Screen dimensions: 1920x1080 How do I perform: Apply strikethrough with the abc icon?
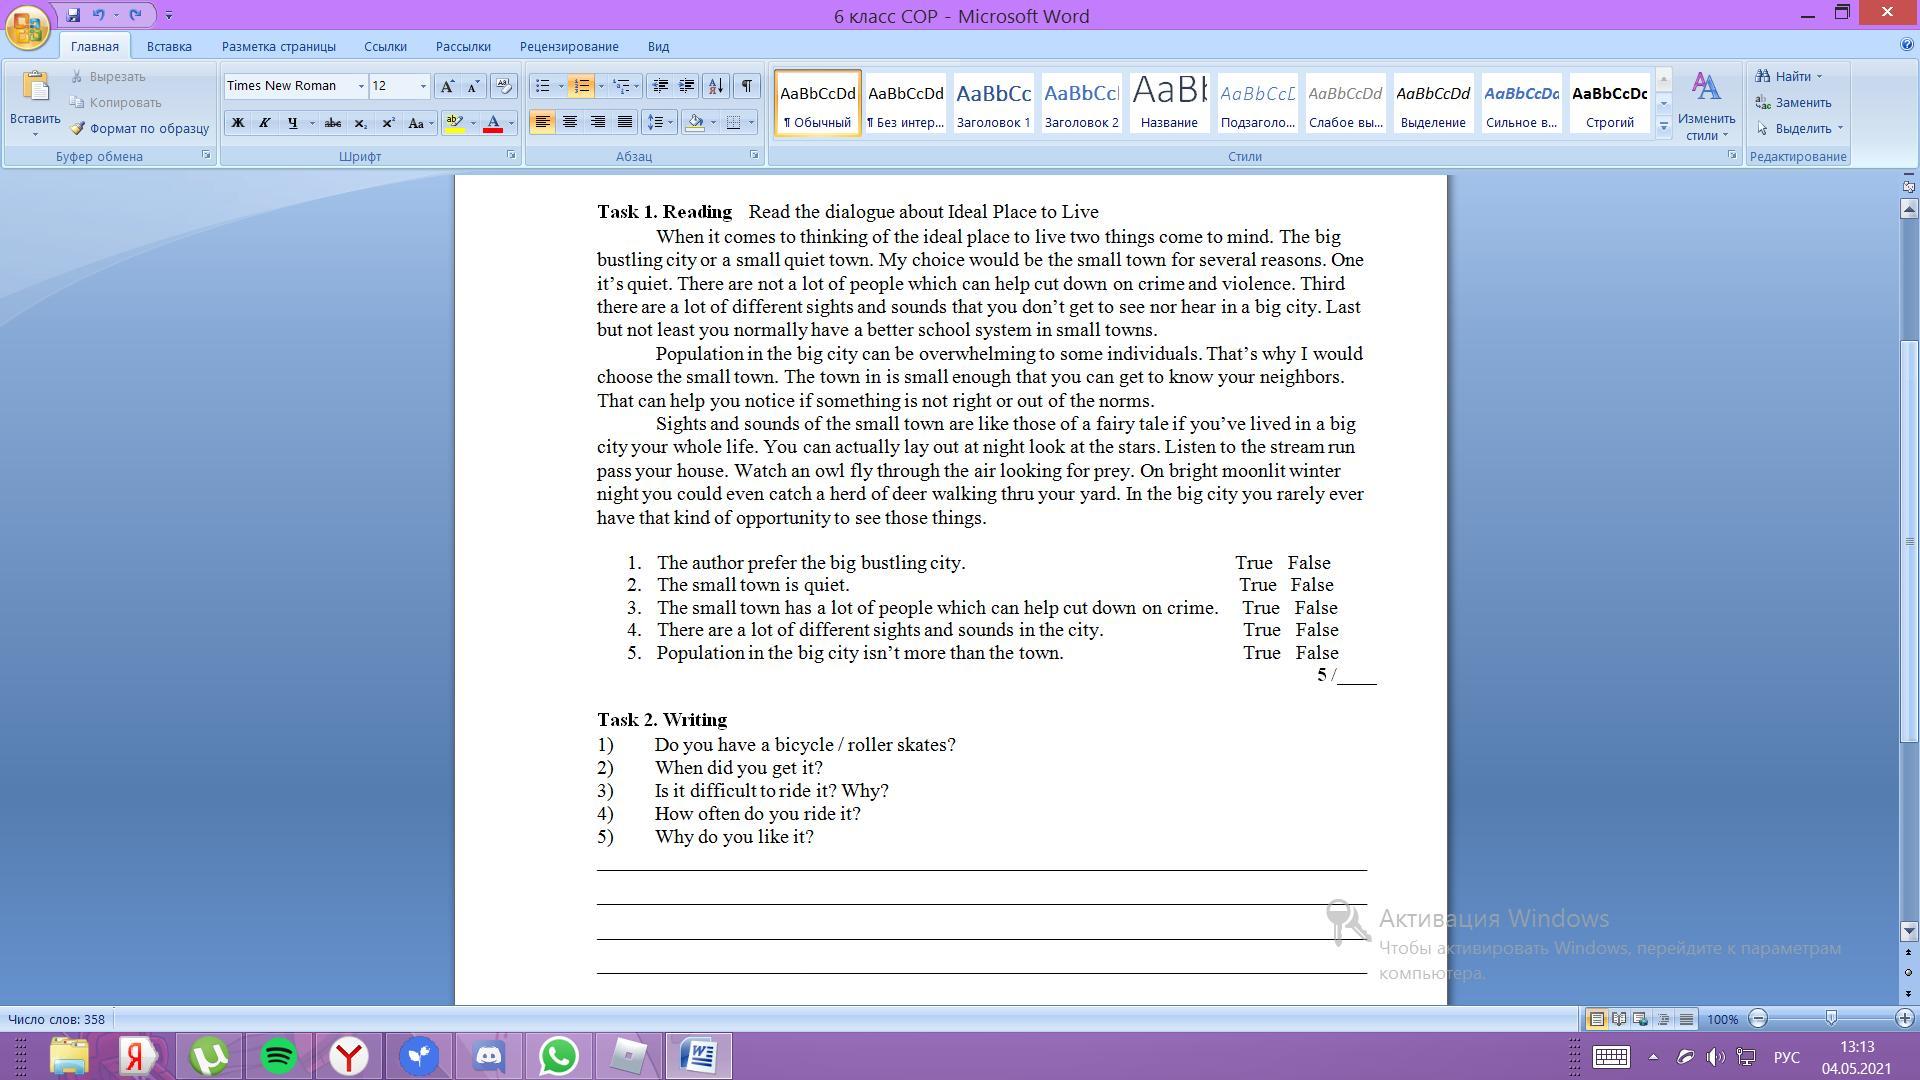point(333,123)
